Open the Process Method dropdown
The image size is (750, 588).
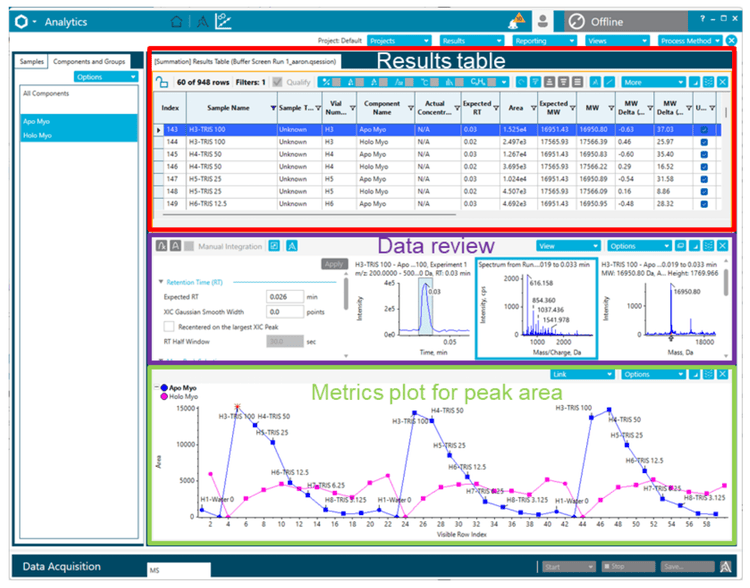click(x=690, y=41)
